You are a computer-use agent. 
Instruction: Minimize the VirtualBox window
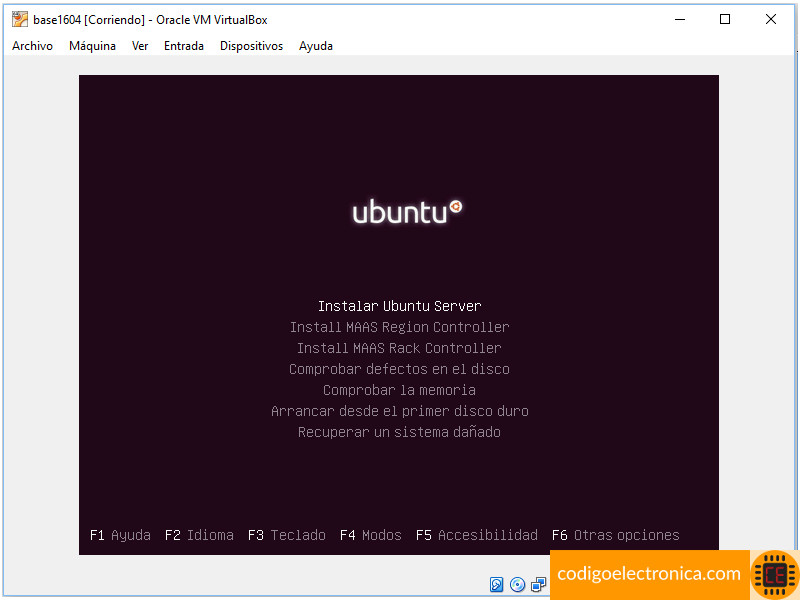tap(680, 19)
